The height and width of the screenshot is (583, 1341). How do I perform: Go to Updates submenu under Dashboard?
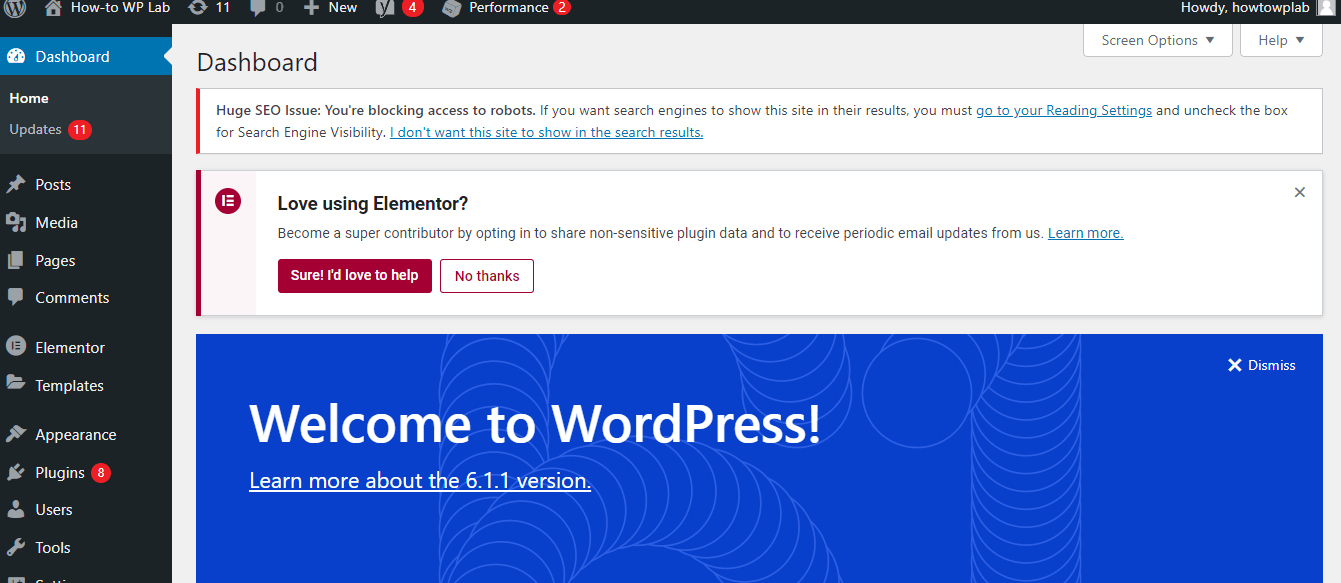pos(36,130)
